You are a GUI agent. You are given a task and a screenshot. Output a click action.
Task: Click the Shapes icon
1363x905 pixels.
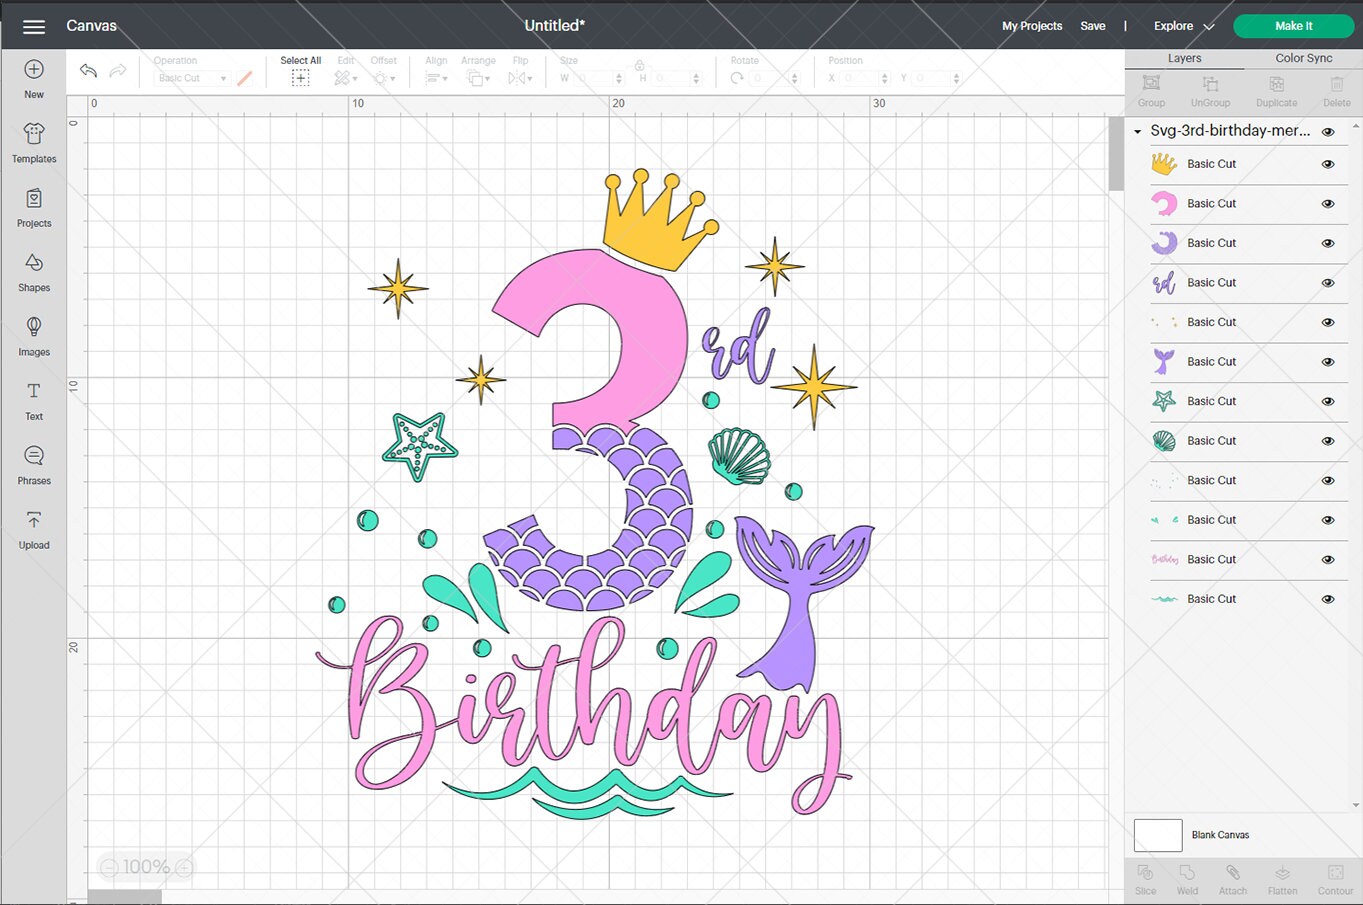[x=33, y=271]
